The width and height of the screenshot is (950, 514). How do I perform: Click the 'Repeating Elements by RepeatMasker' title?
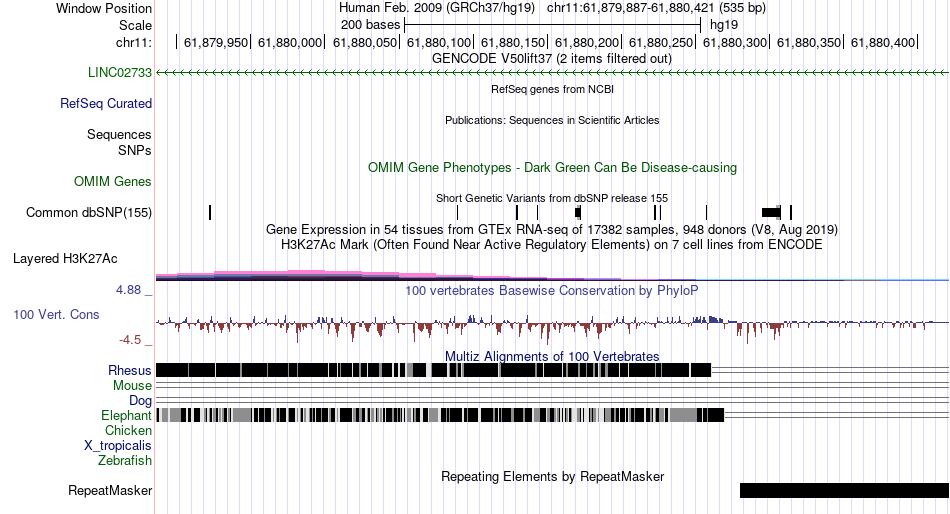[552, 476]
